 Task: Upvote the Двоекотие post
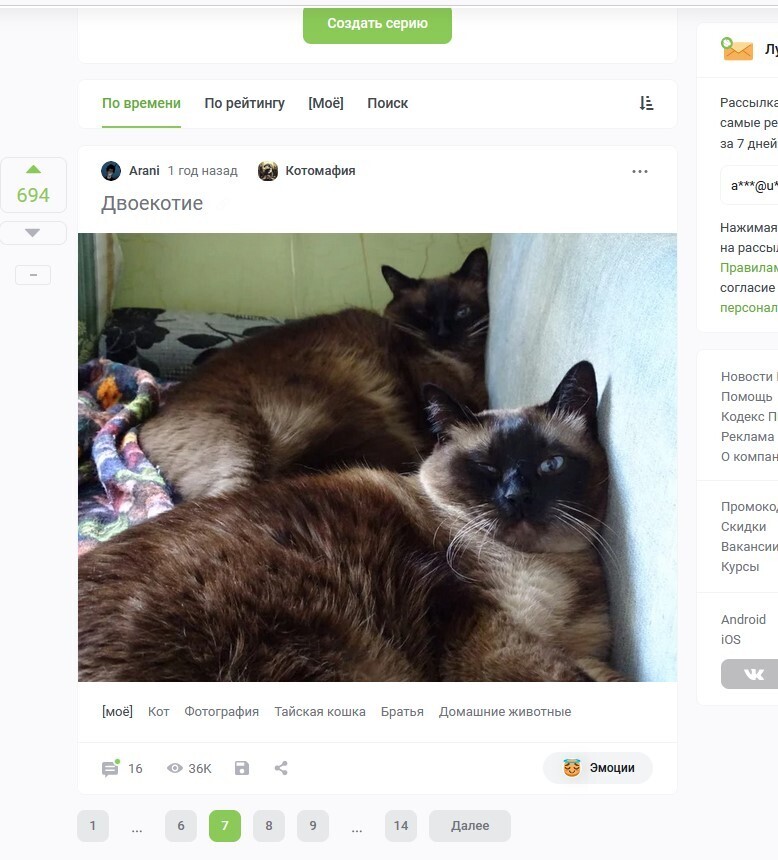point(33,169)
